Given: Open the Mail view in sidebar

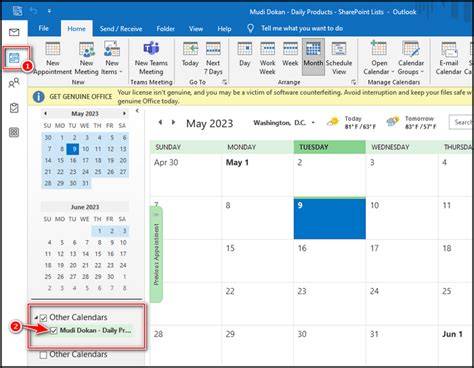Looking at the screenshot, I should tap(14, 32).
